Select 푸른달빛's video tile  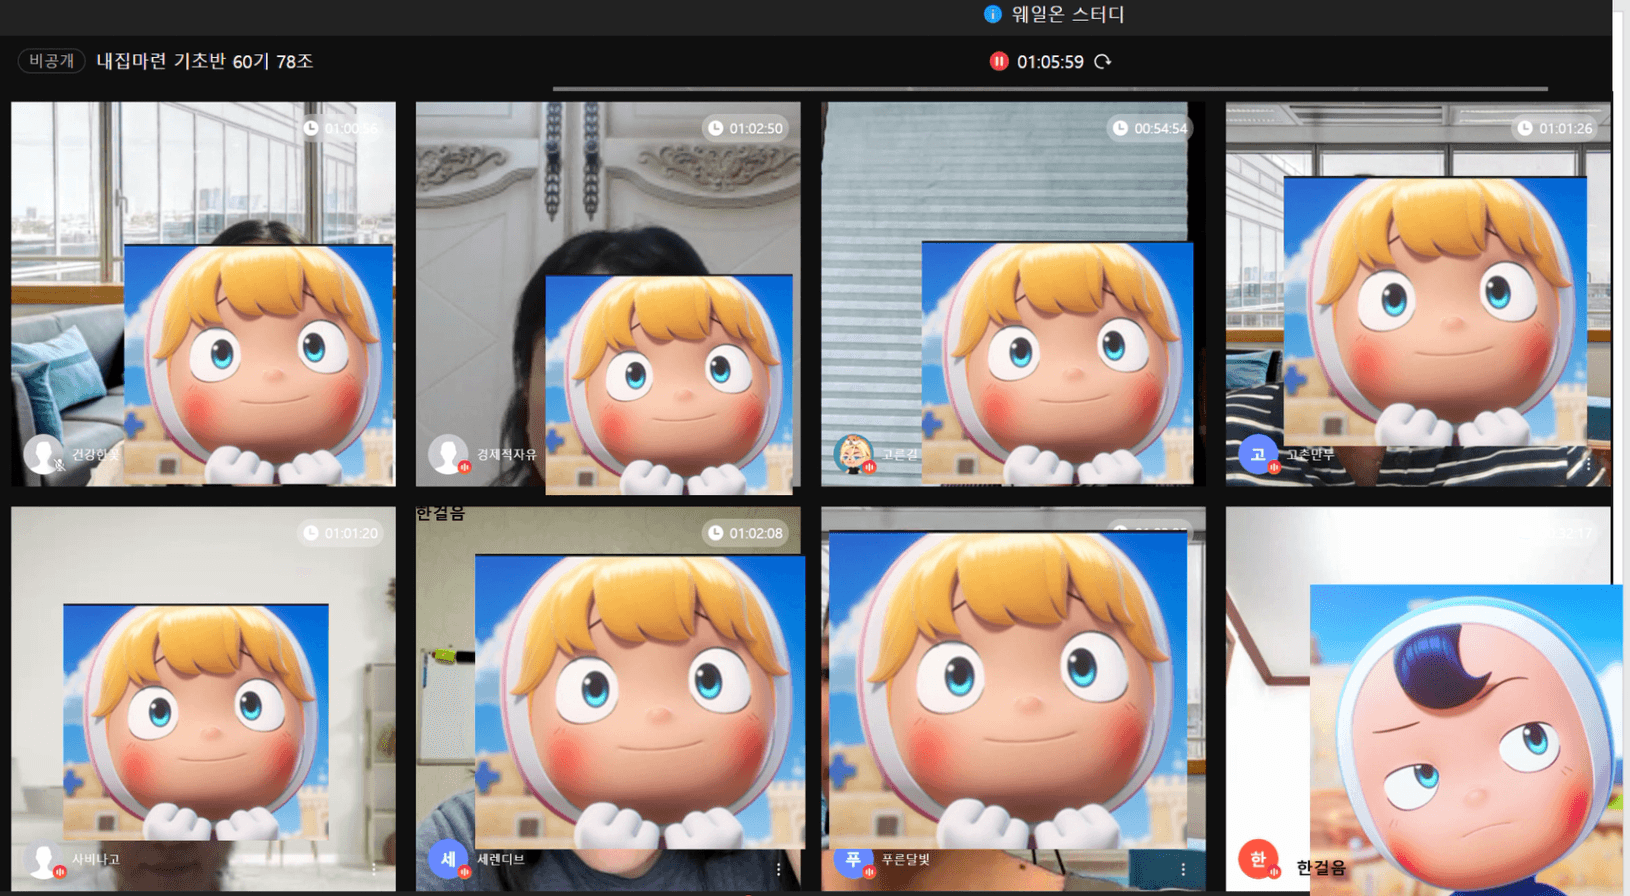[1013, 699]
